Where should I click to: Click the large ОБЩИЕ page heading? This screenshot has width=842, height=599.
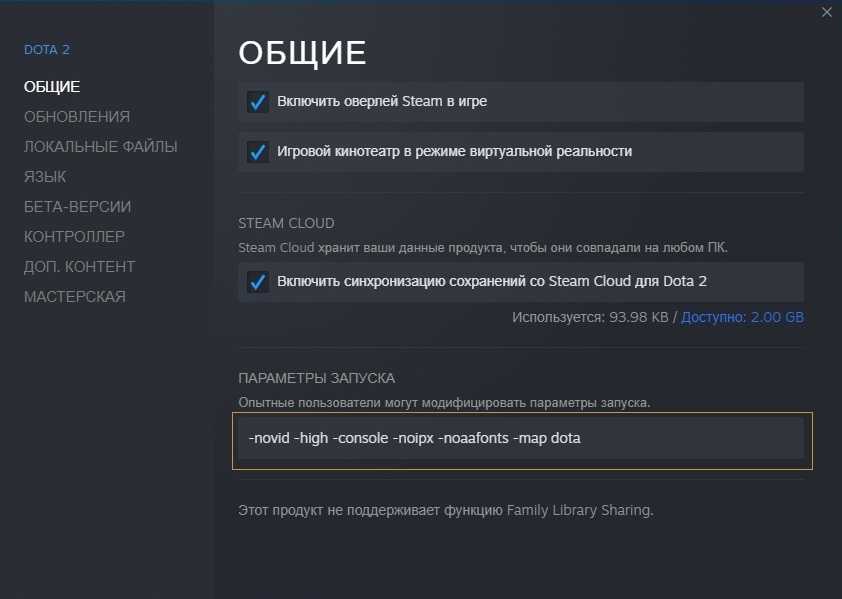[x=302, y=54]
